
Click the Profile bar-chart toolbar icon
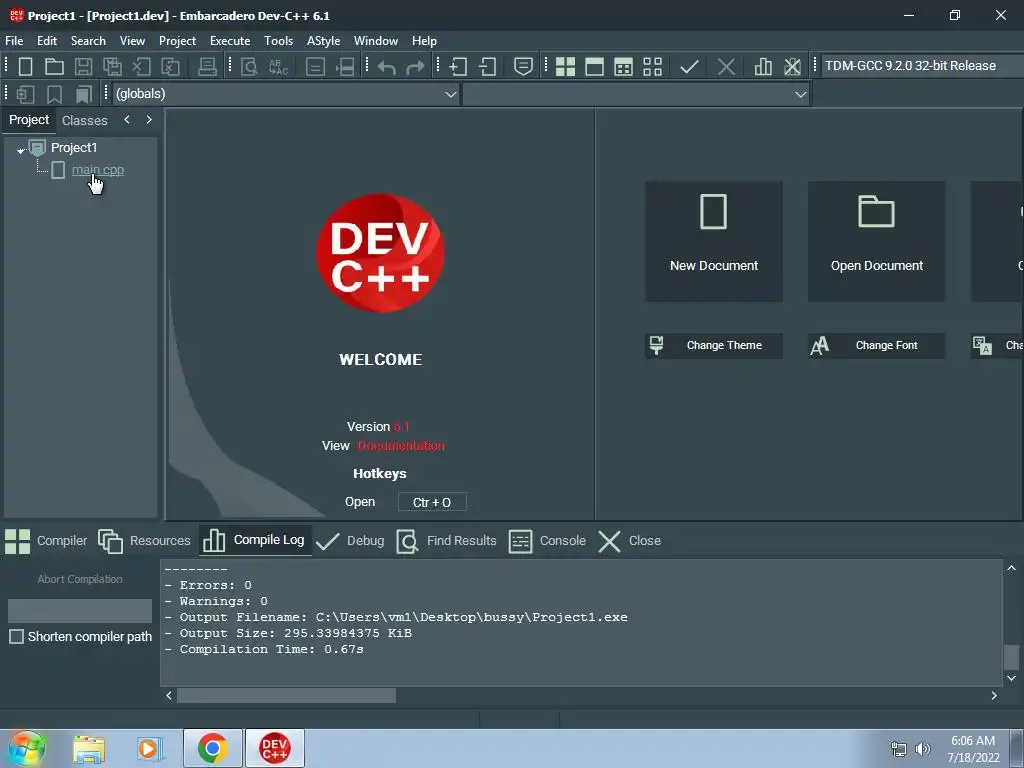763,67
